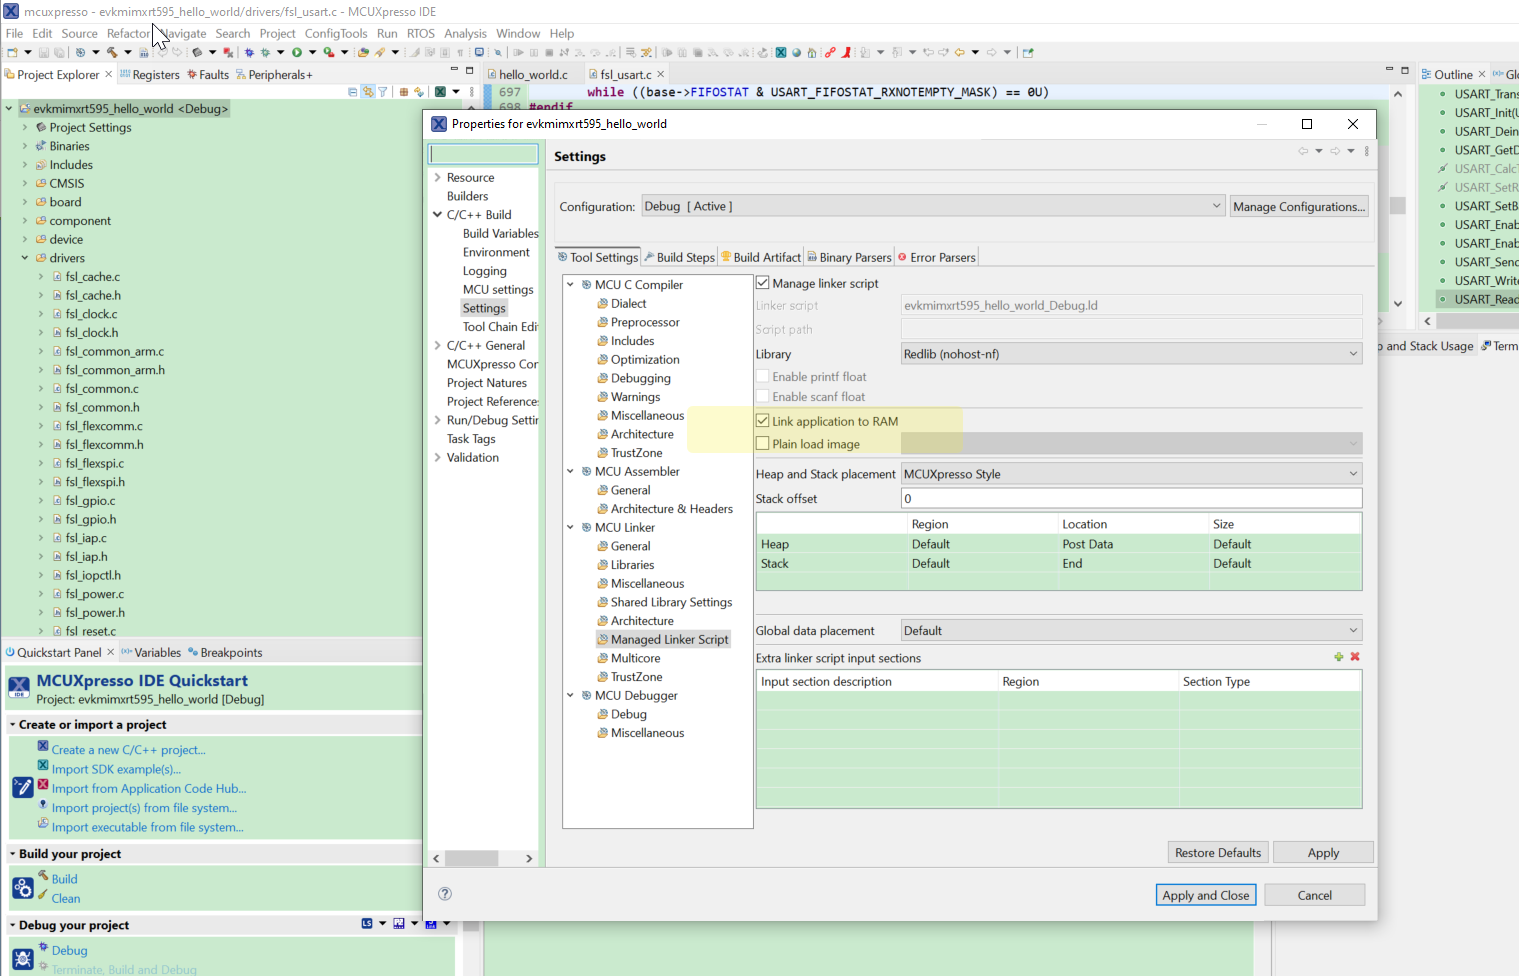Toggle link with editor in Project Explorer
The height and width of the screenshot is (976, 1519).
point(368,91)
